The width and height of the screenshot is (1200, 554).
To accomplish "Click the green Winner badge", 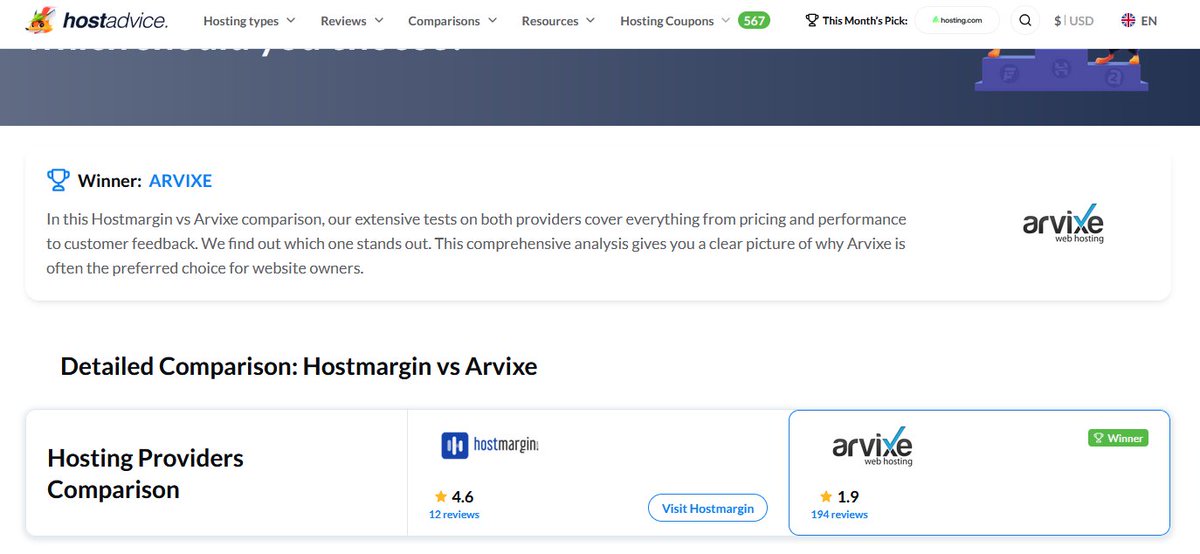I will tap(1118, 438).
